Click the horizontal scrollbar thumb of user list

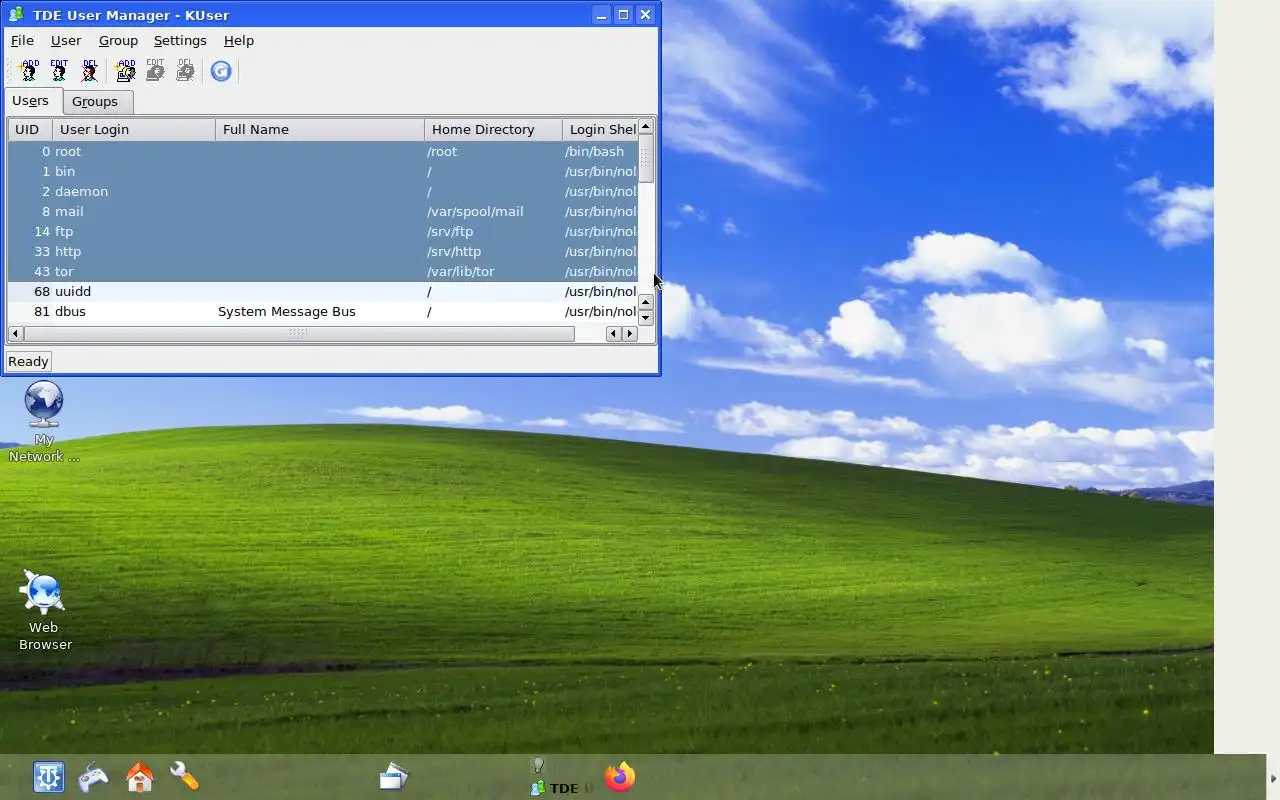coord(297,333)
